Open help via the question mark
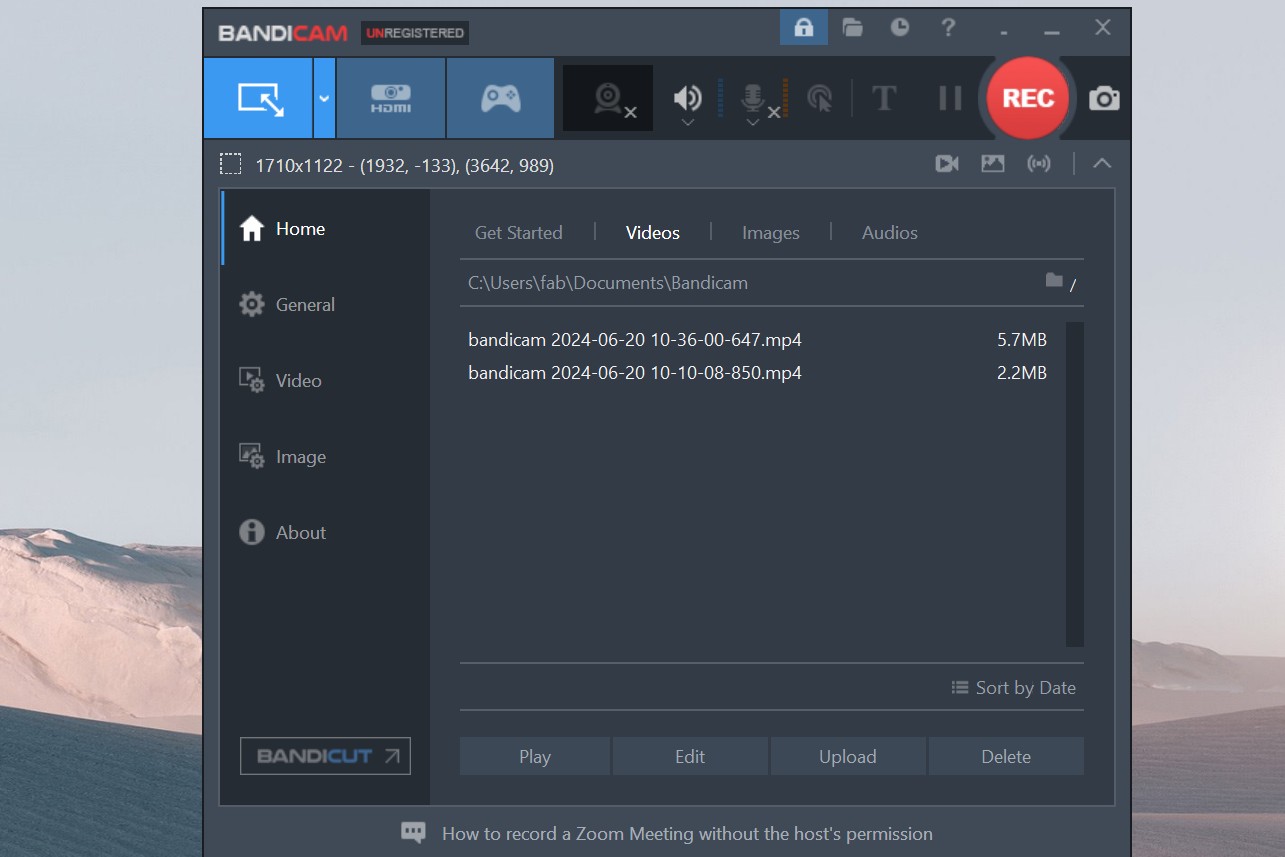This screenshot has width=1285, height=857. (948, 27)
